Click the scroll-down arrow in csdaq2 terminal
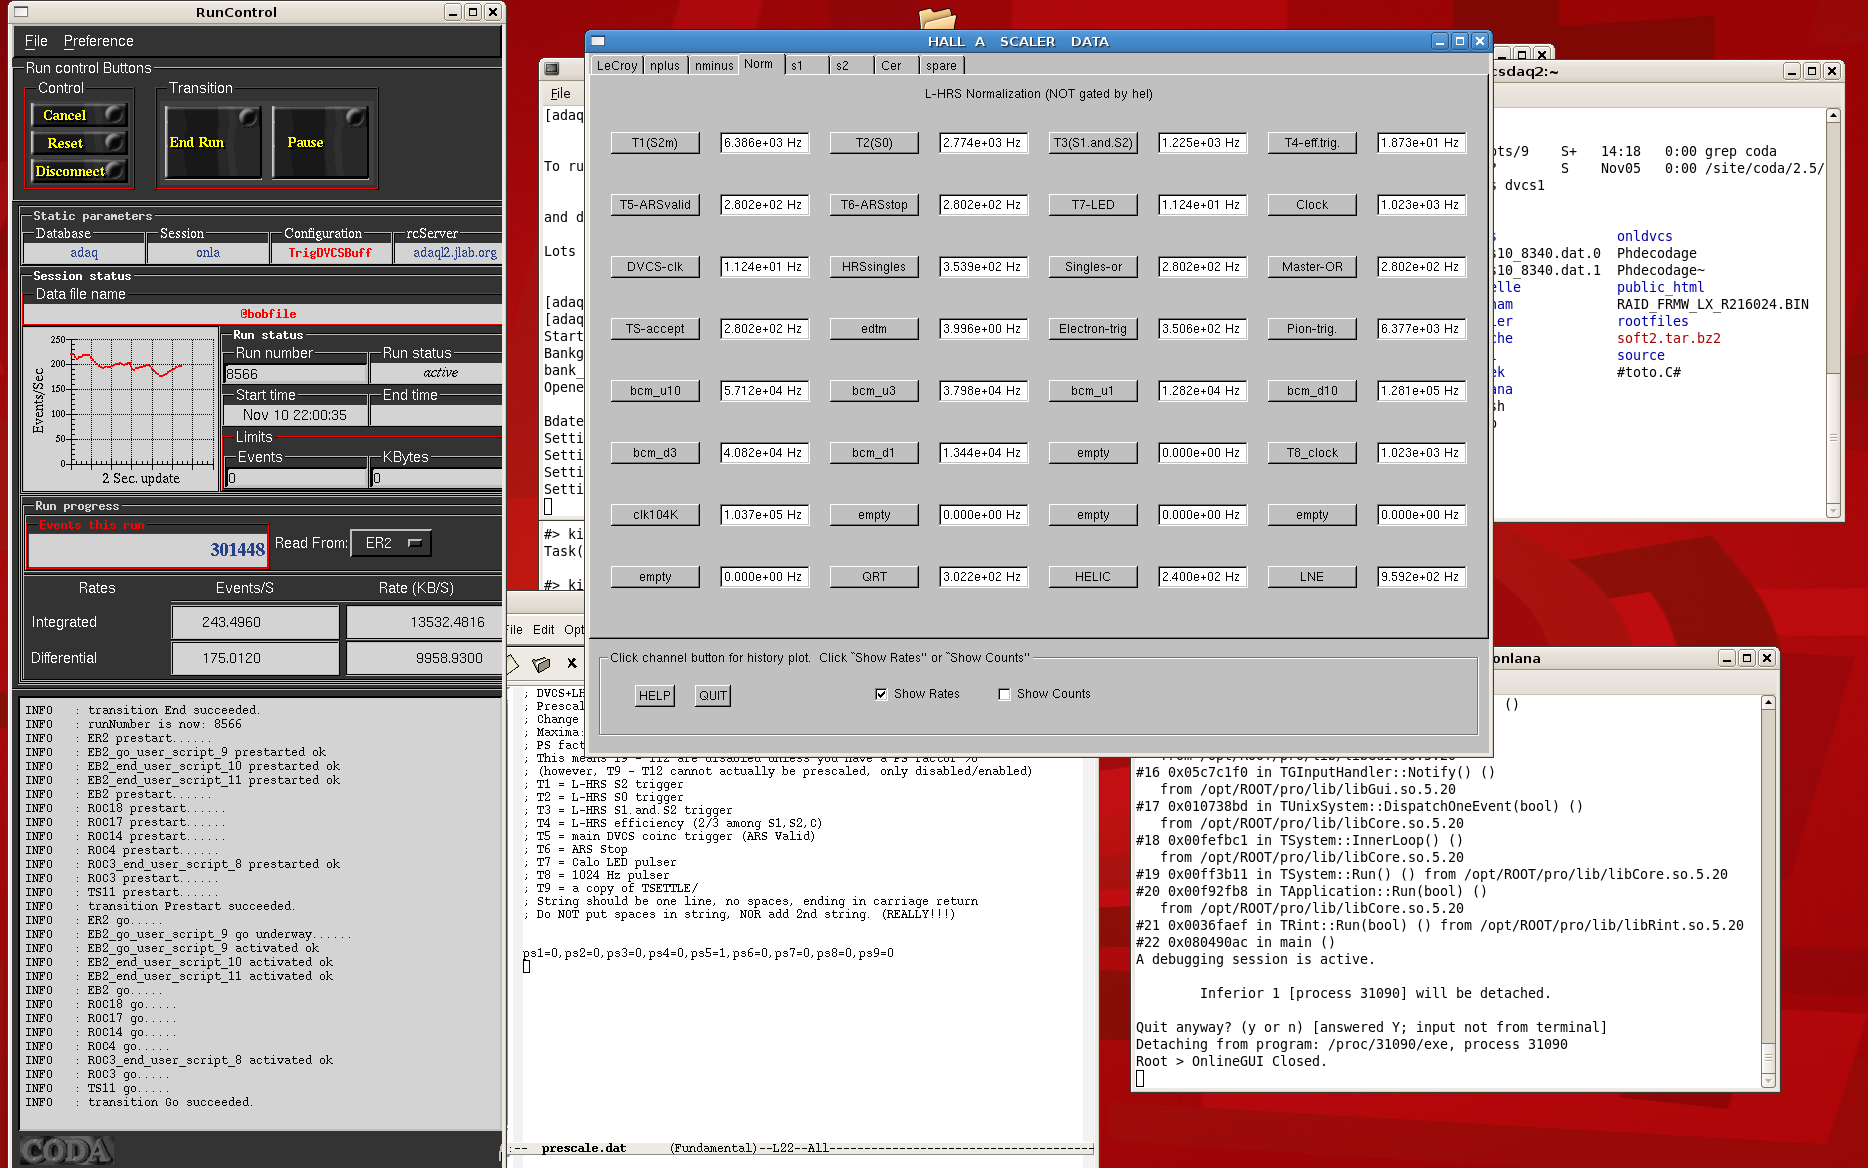Screen dimensions: 1868x1168 pyautogui.click(x=1833, y=511)
